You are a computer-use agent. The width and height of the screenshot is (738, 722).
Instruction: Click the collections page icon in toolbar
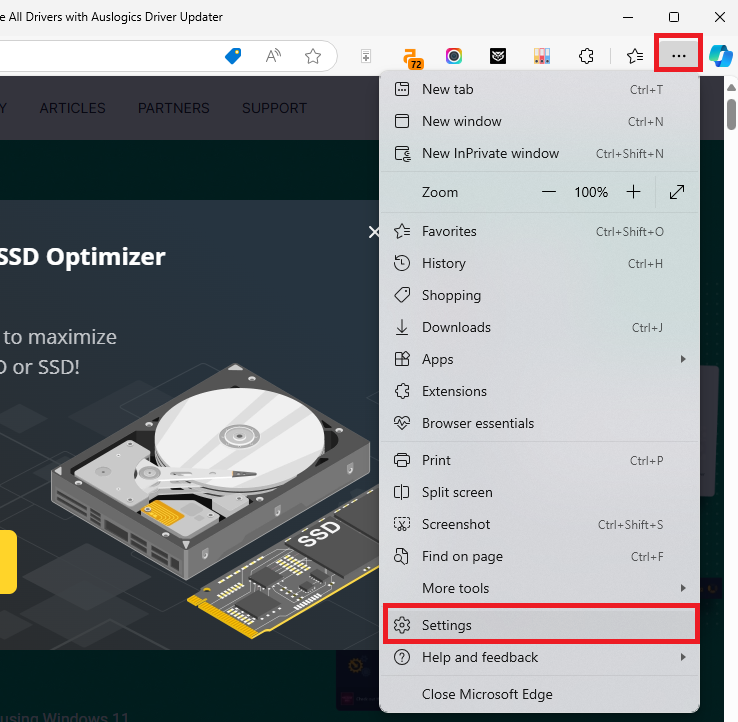click(366, 56)
